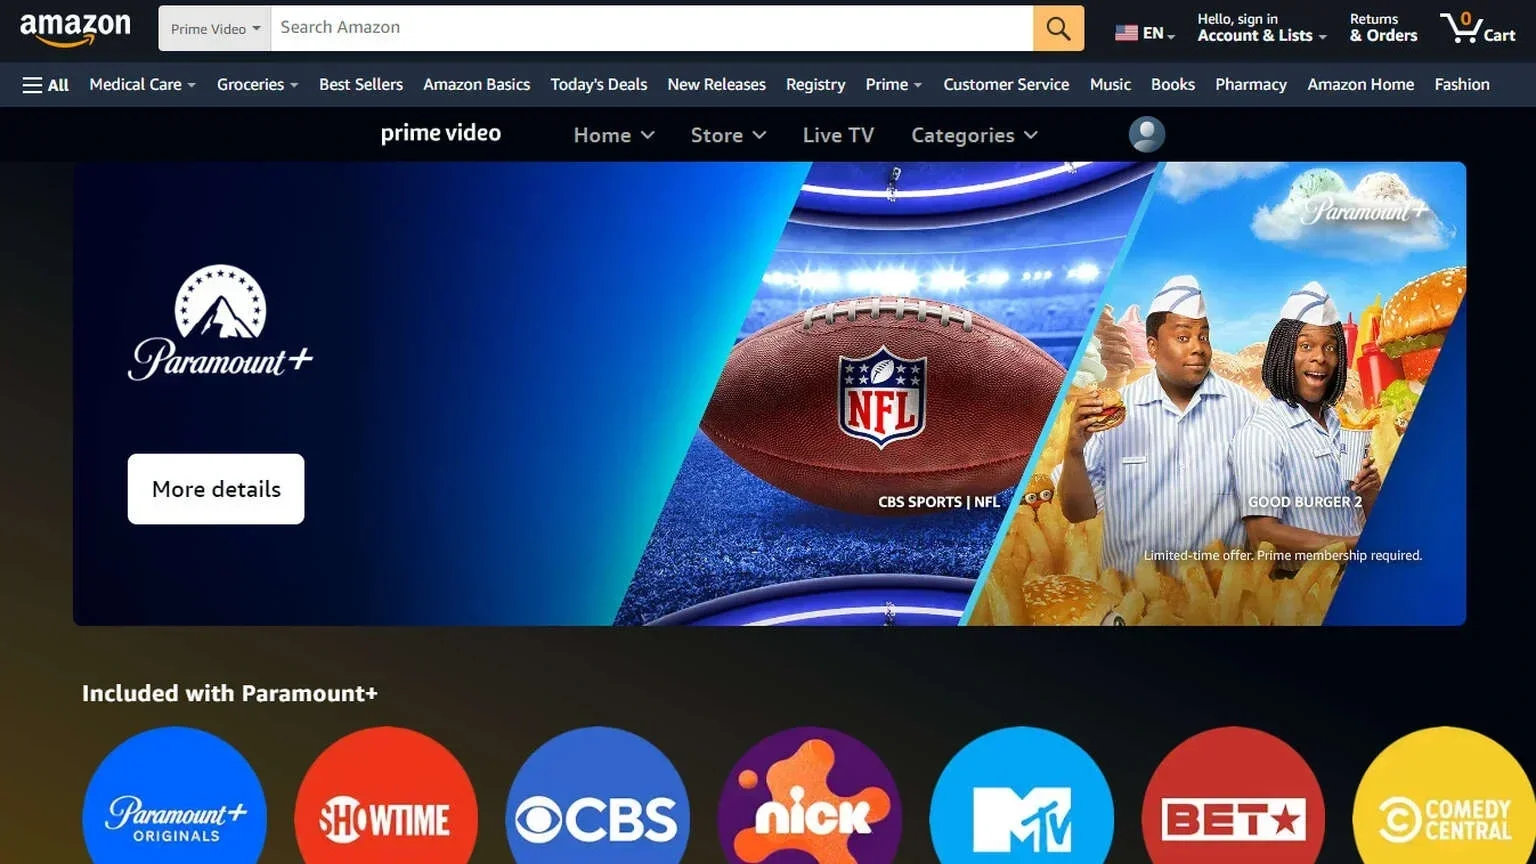1536x864 pixels.
Task: Open the Fashion link
Action: [x=1461, y=85]
